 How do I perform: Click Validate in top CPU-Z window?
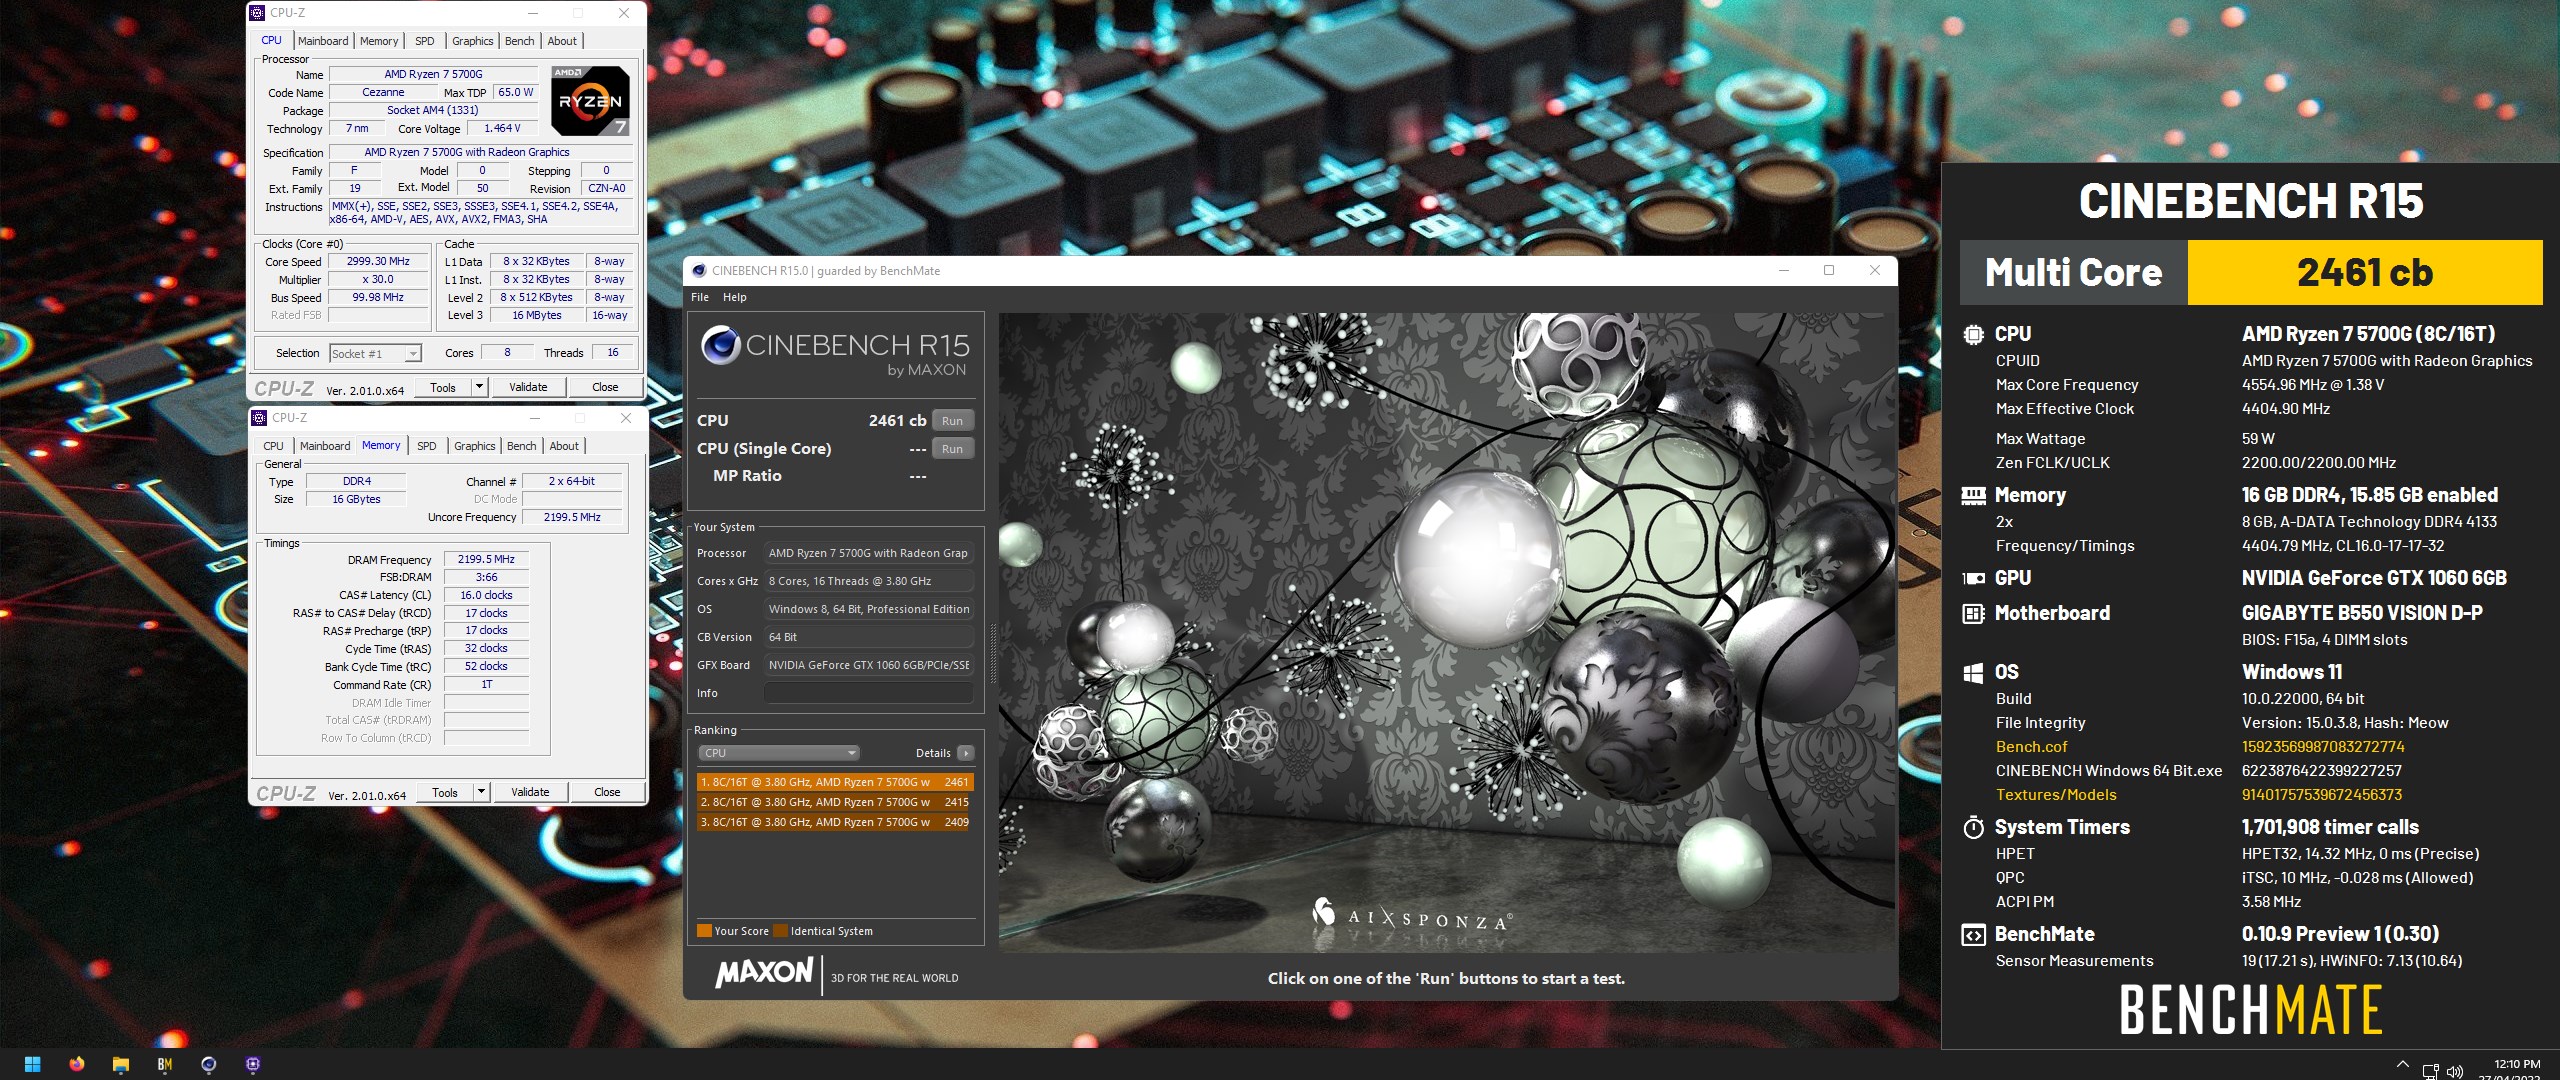tap(528, 387)
